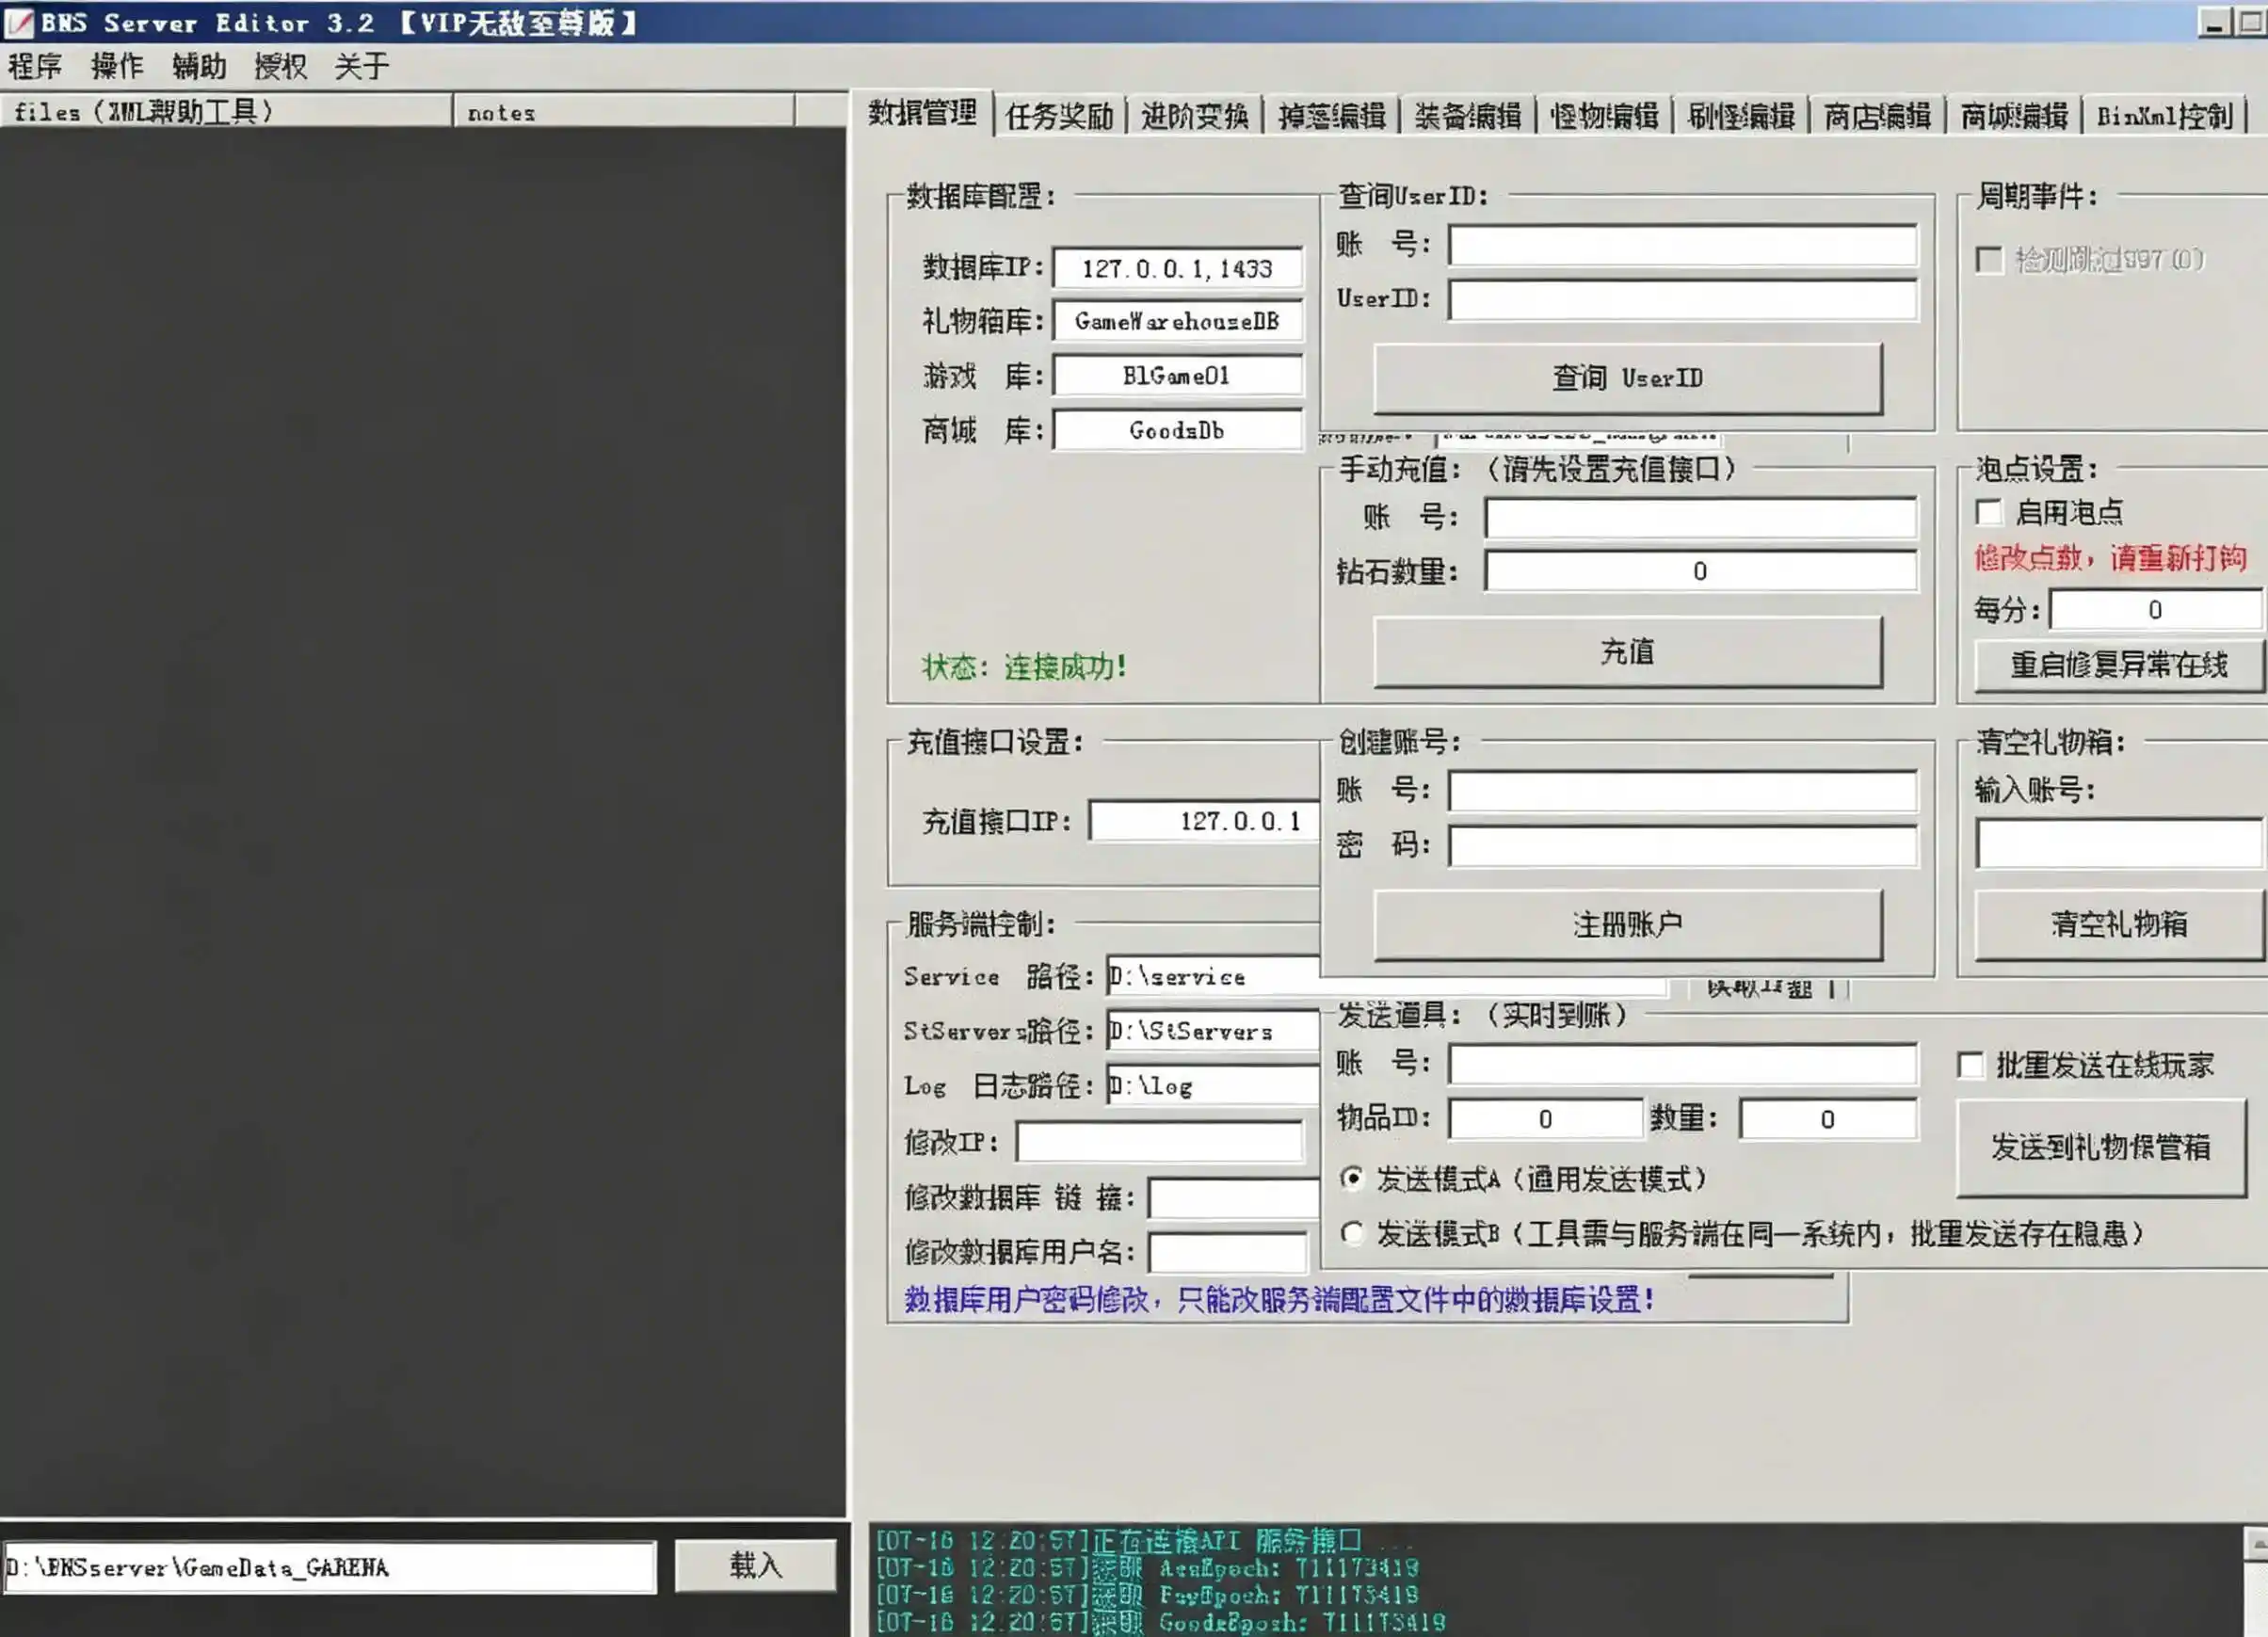Click the 注册账户 button
The image size is (2268, 1637).
click(x=1628, y=925)
